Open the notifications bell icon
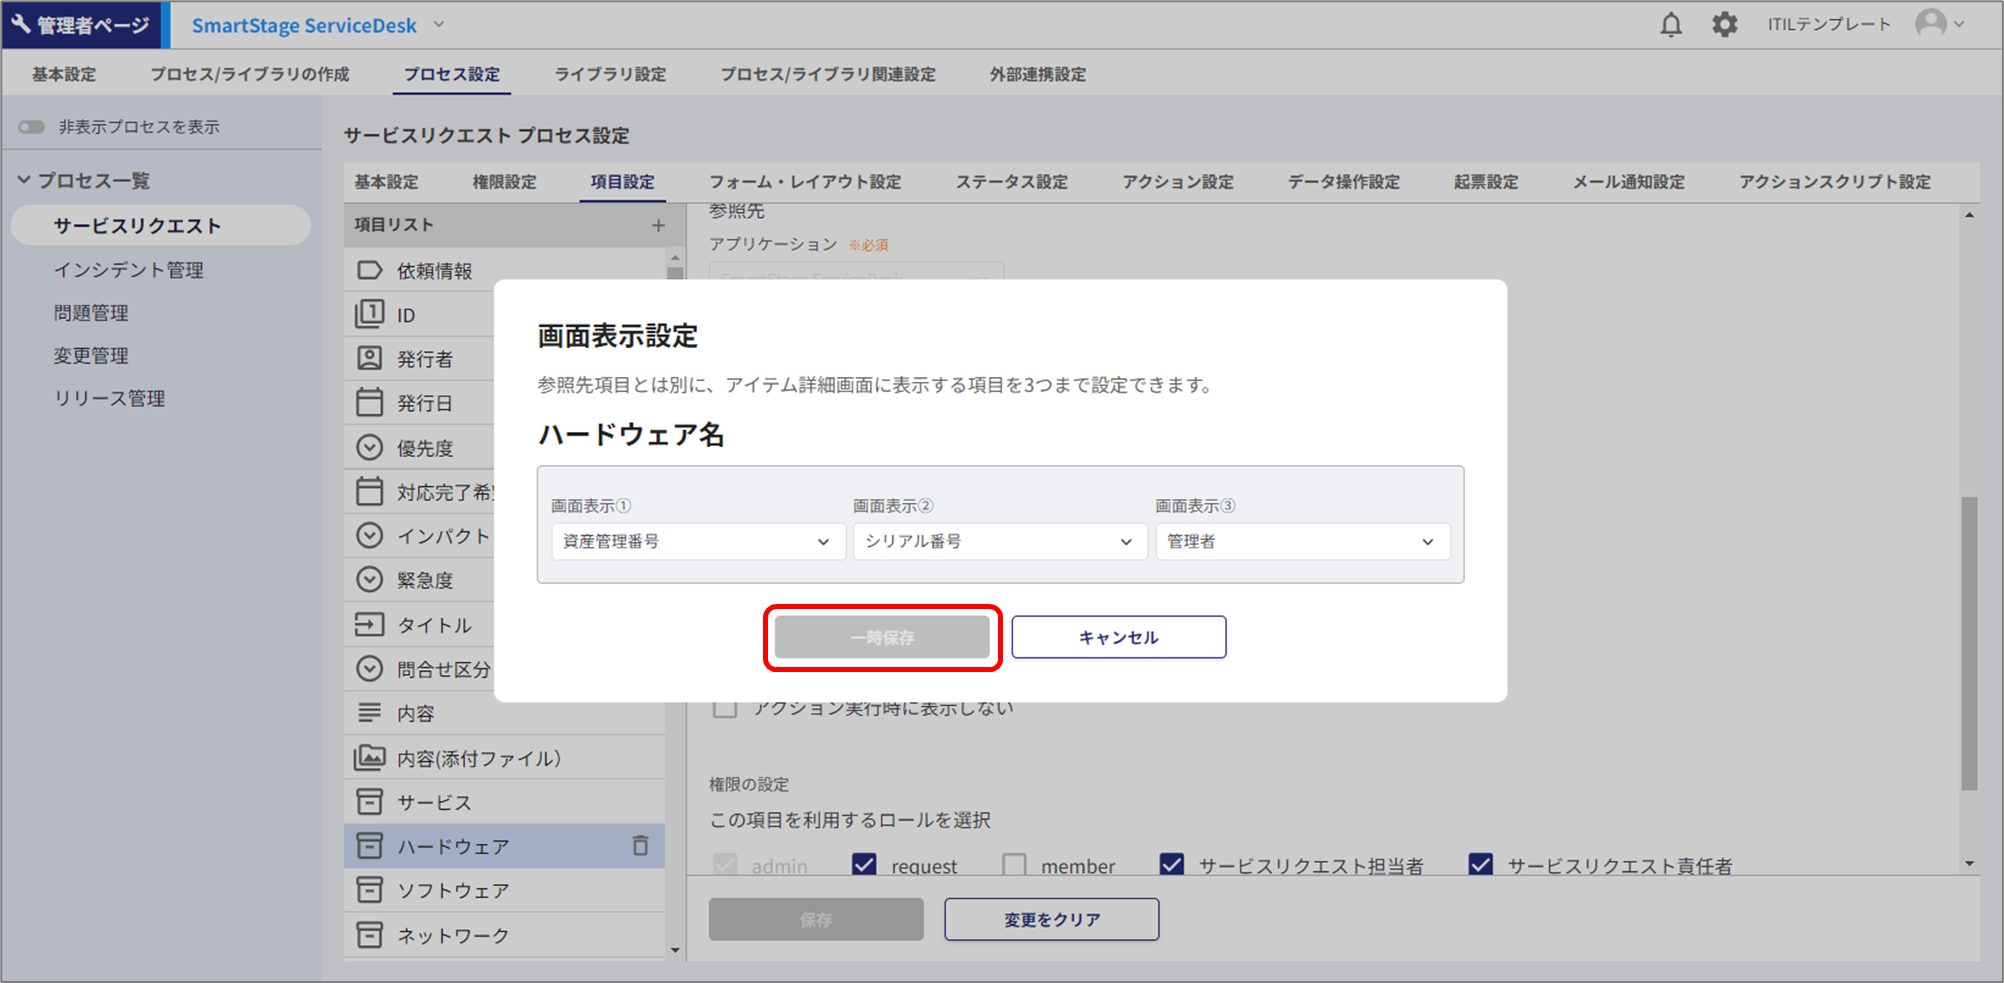 pyautogui.click(x=1671, y=25)
